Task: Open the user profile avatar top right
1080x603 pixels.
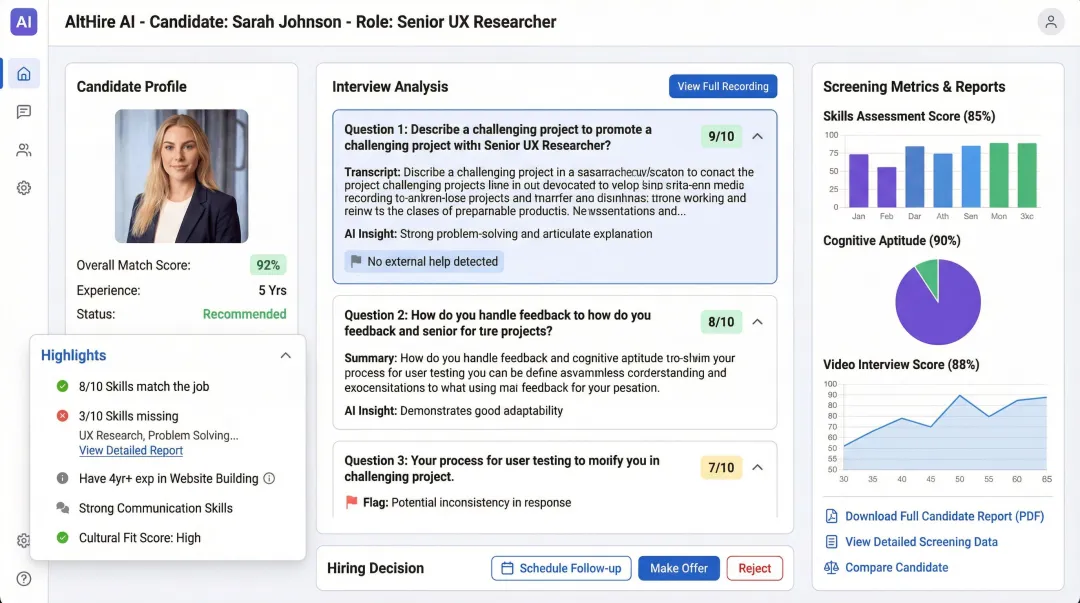Action: [x=1050, y=21]
